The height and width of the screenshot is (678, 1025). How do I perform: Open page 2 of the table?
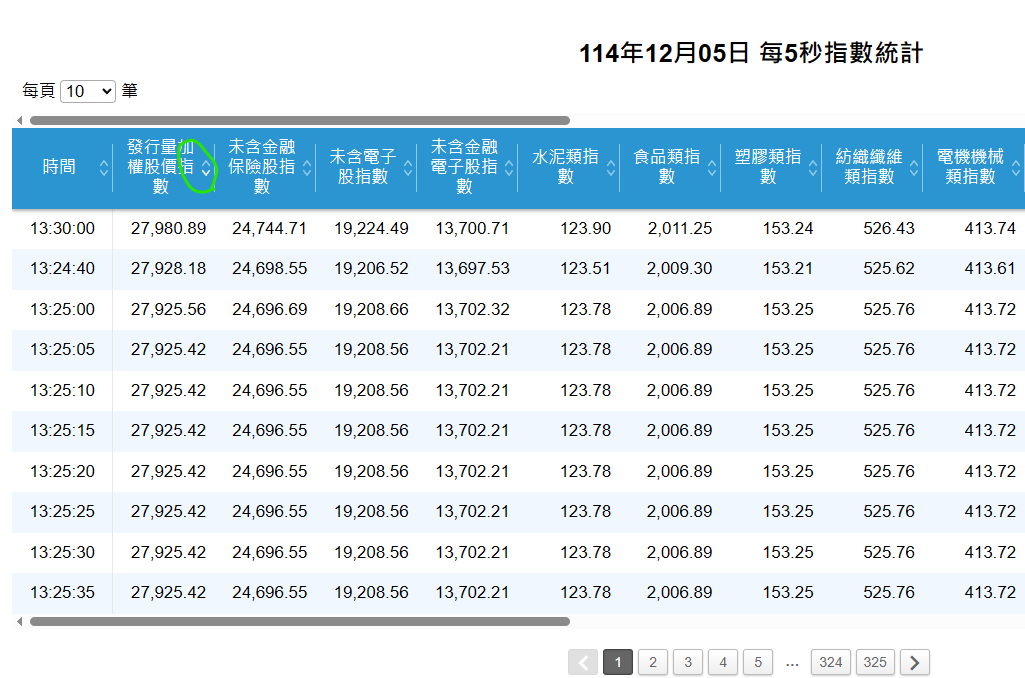coord(652,662)
